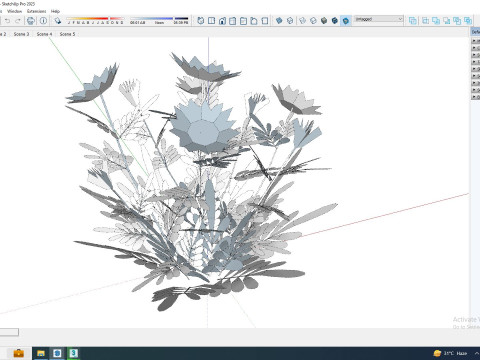Viewport: 480px width, 360px height.
Task: Switch to the Bottom view
Action: [264, 21]
